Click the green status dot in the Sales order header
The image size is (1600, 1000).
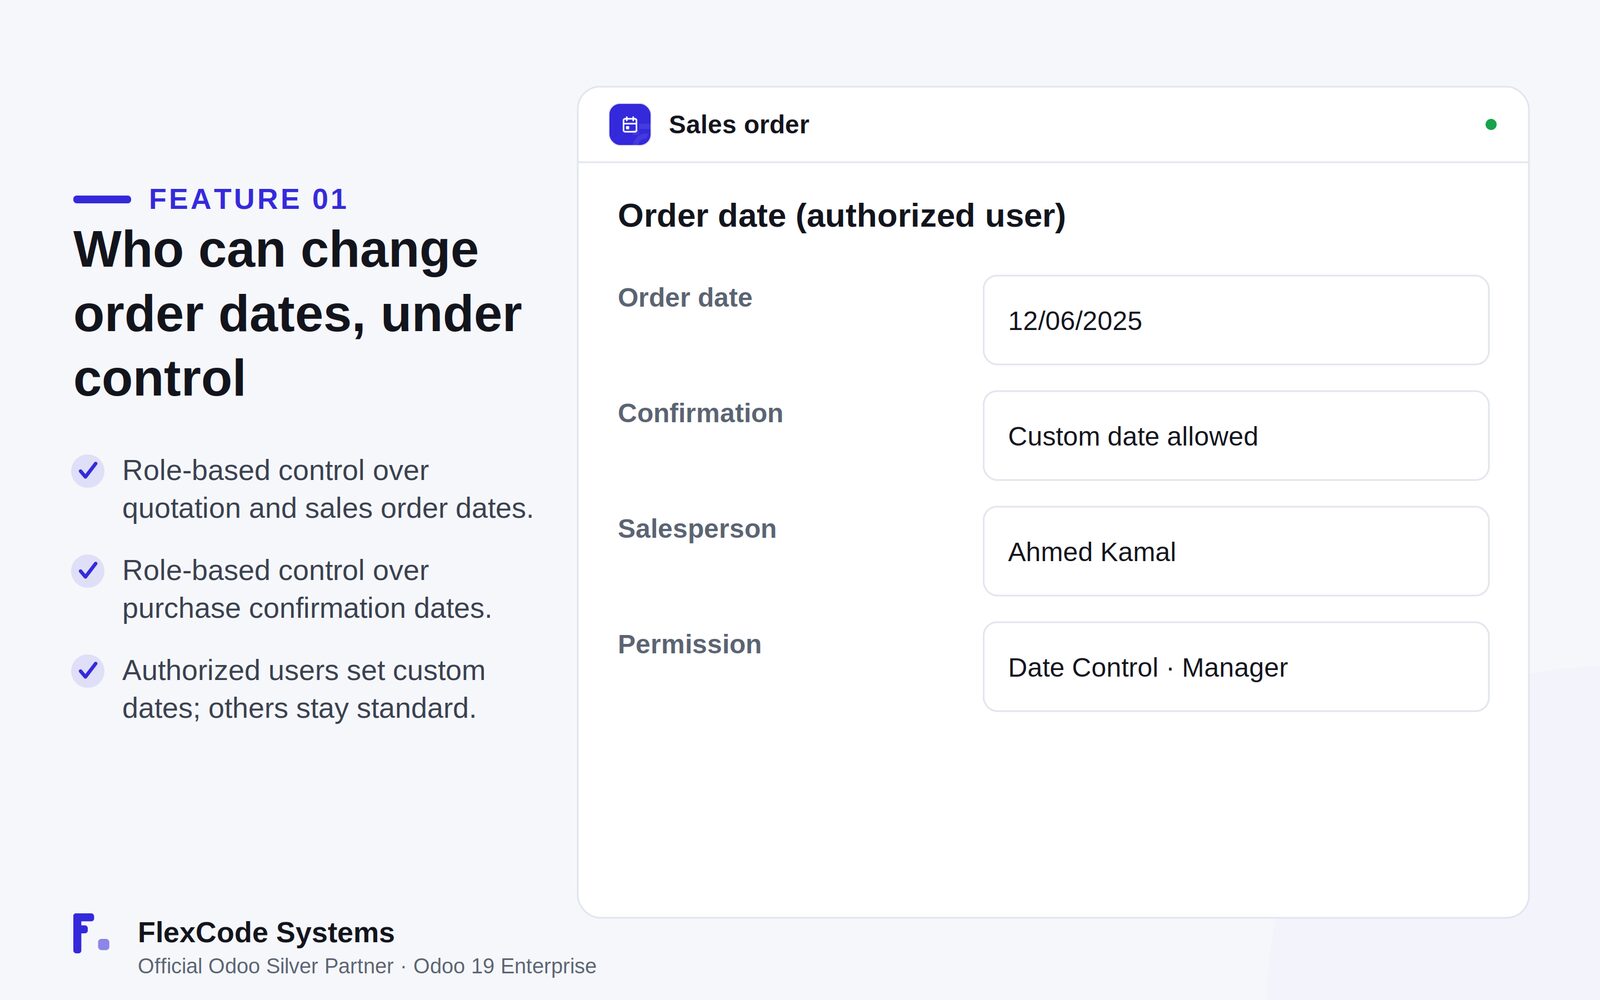pyautogui.click(x=1491, y=125)
